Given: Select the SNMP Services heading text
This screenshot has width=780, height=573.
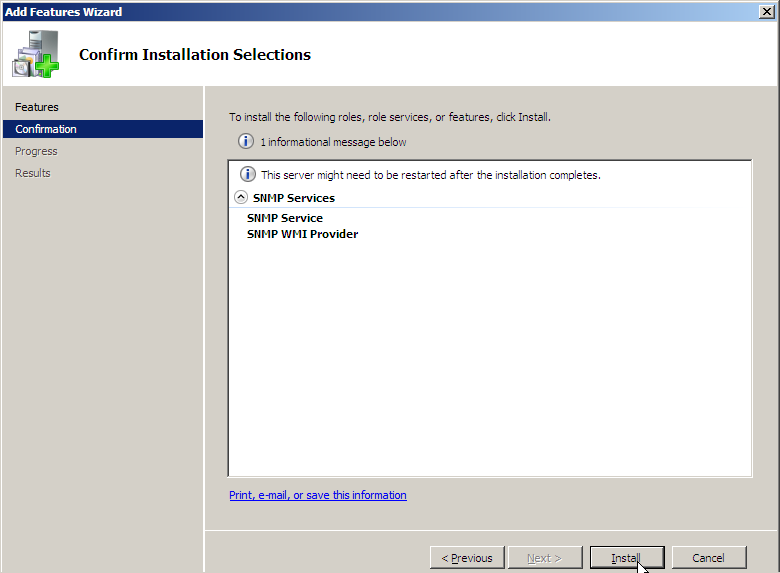Looking at the screenshot, I should click(x=293, y=198).
